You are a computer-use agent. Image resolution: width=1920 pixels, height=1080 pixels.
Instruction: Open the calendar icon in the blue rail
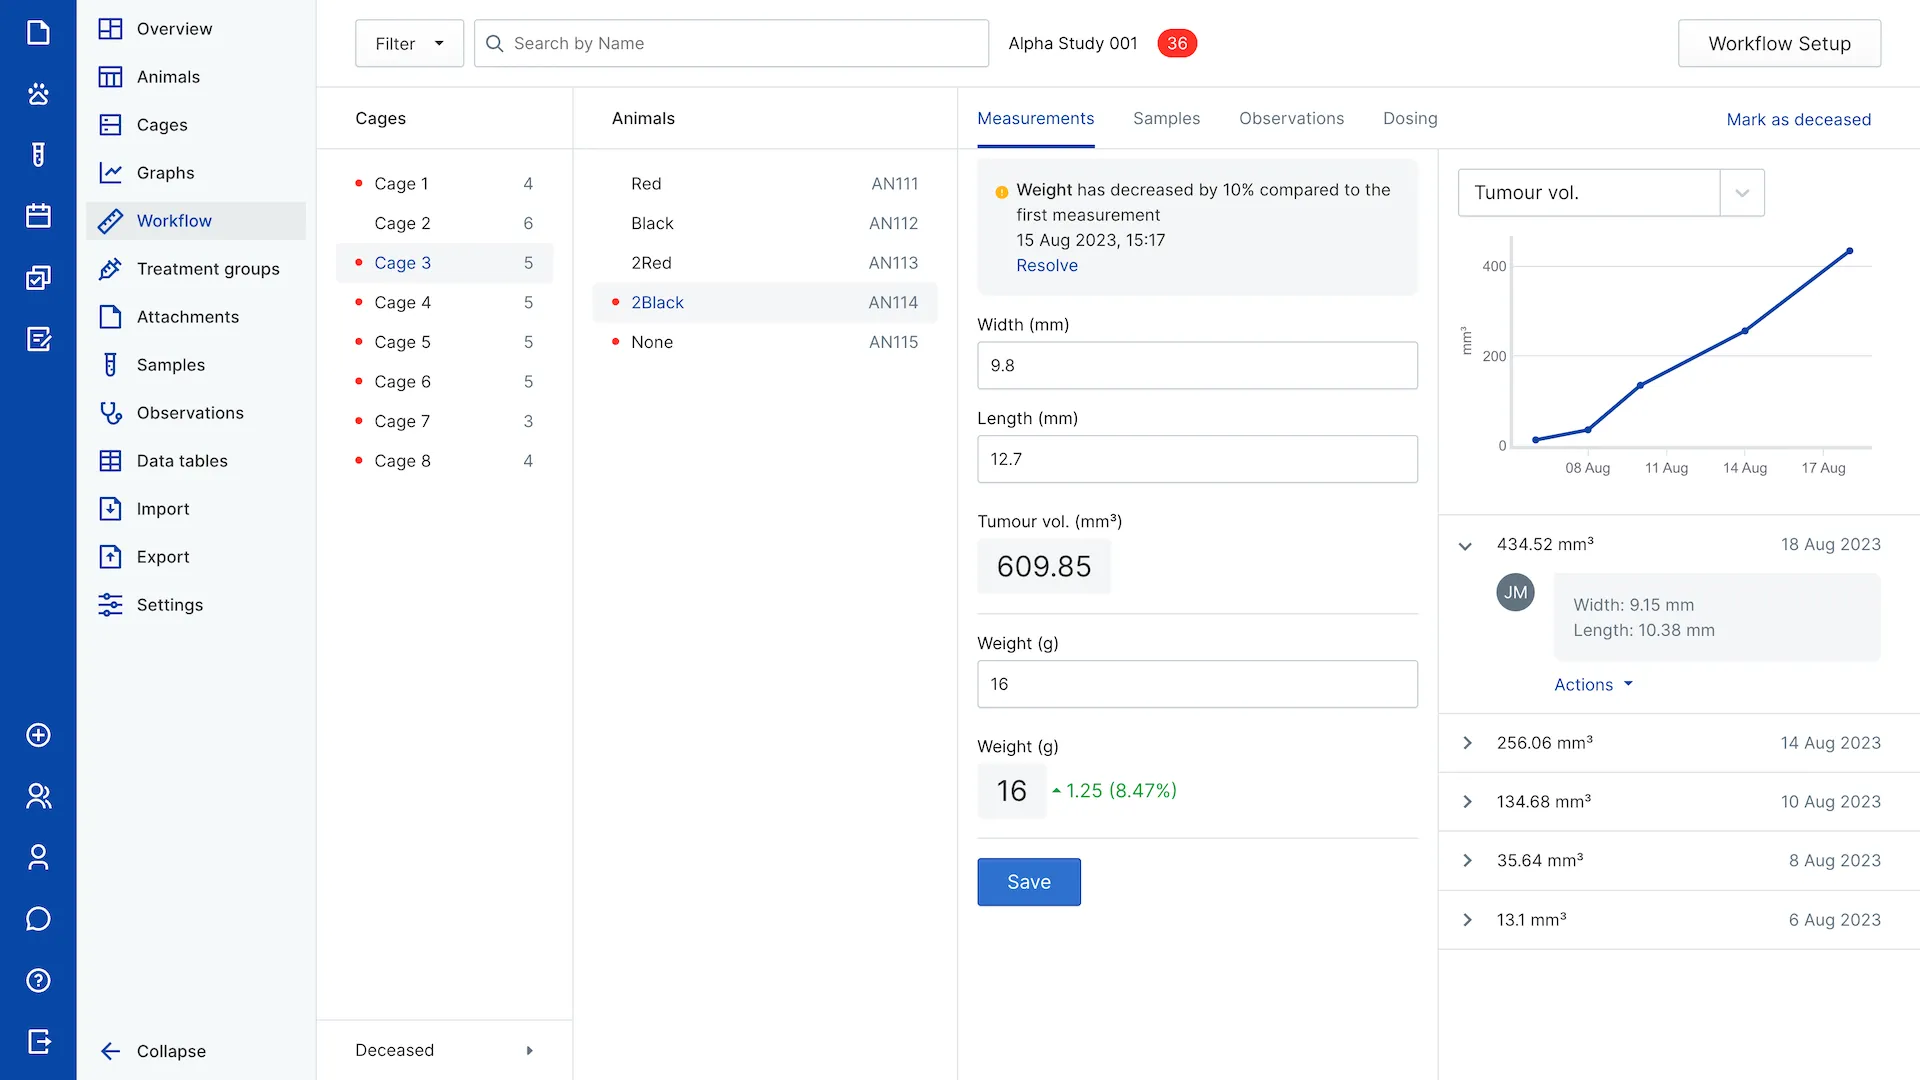click(38, 216)
